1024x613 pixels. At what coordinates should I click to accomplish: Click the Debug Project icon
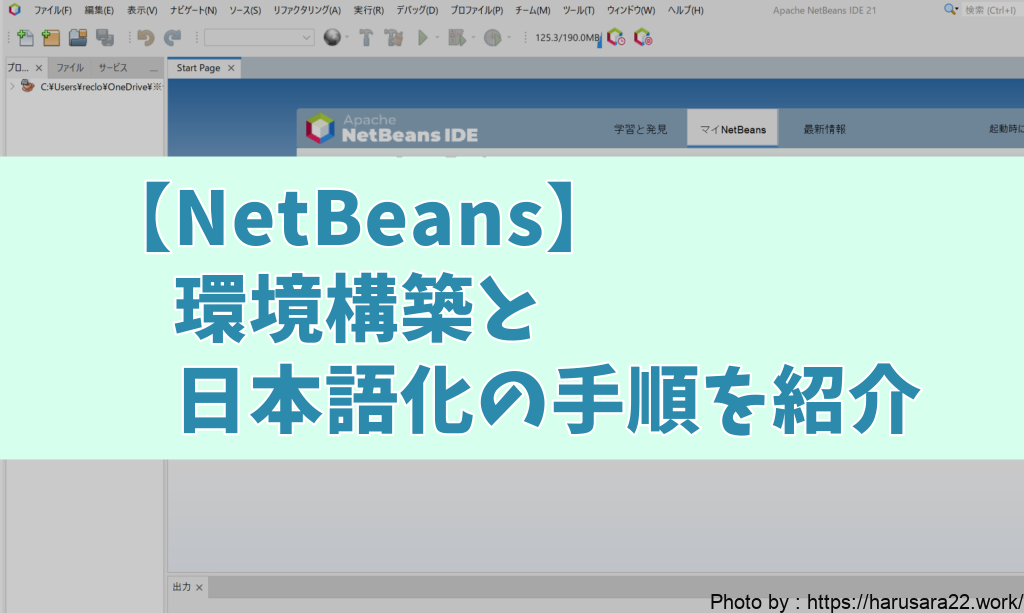(x=456, y=38)
